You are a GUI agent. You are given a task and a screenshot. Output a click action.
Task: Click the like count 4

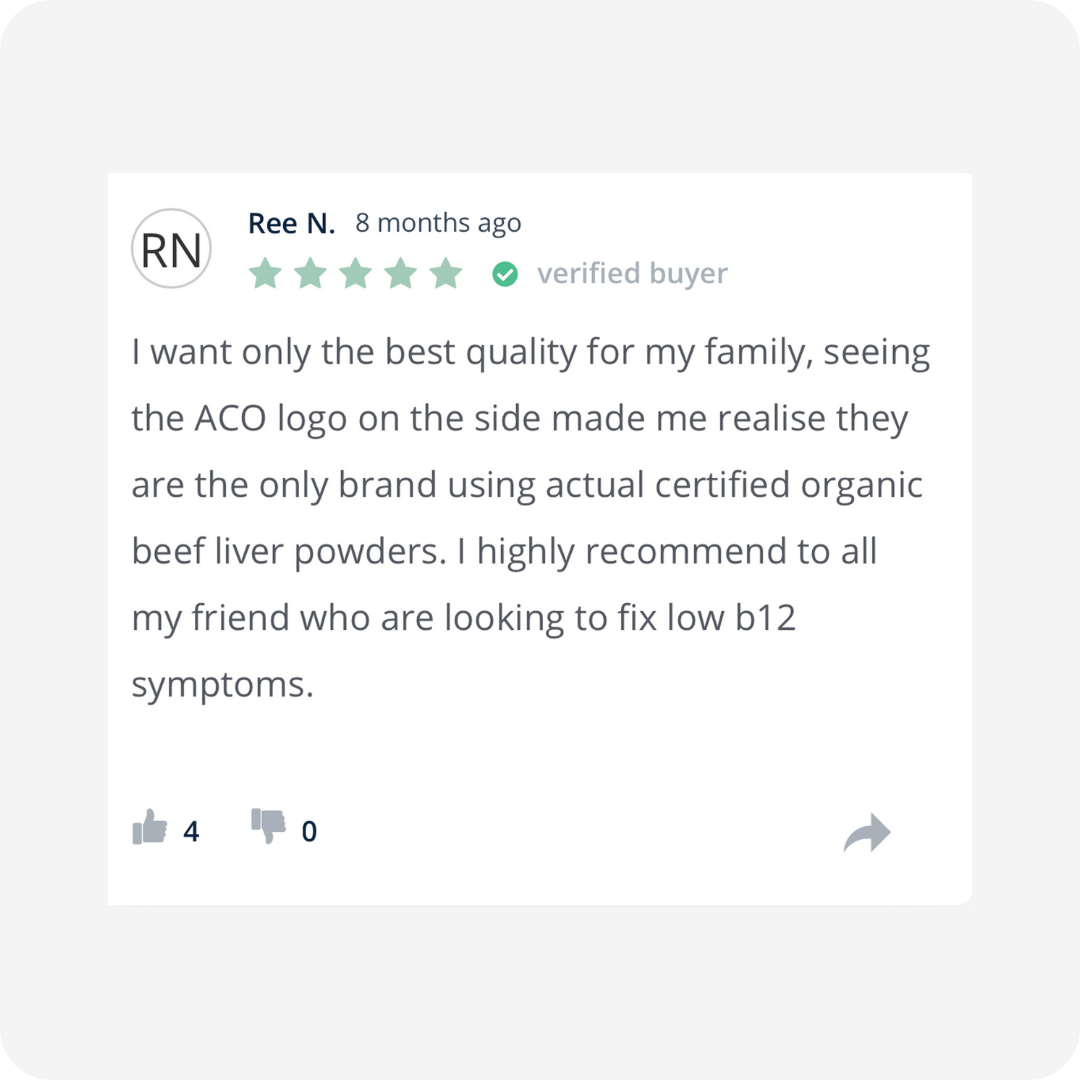pyautogui.click(x=191, y=831)
